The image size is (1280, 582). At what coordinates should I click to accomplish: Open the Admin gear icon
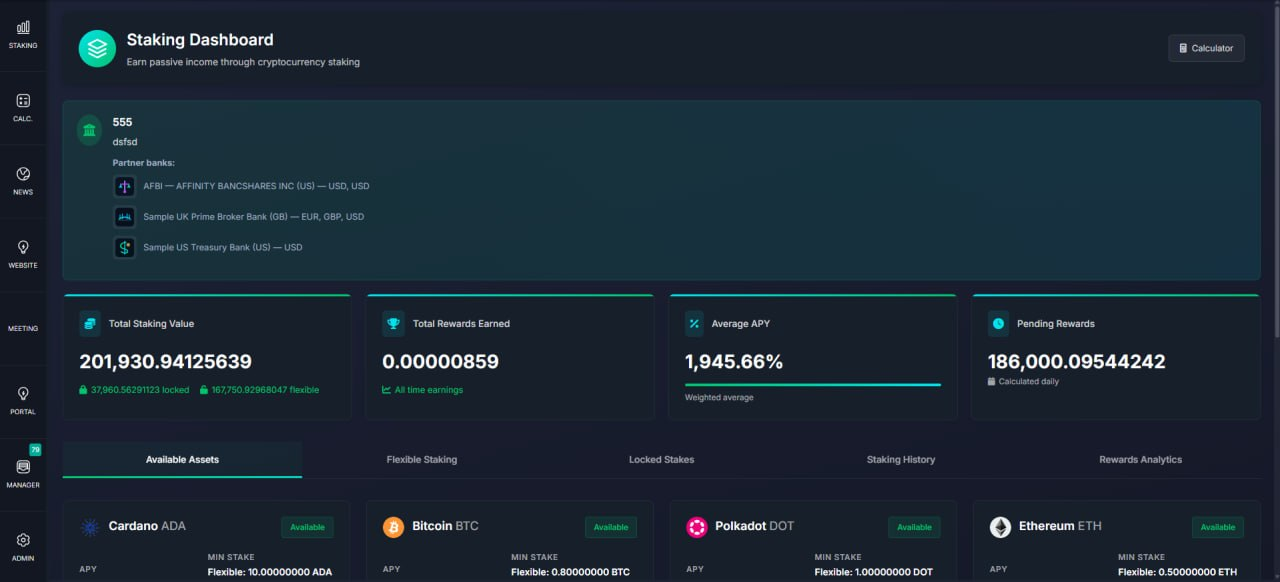pyautogui.click(x=23, y=540)
